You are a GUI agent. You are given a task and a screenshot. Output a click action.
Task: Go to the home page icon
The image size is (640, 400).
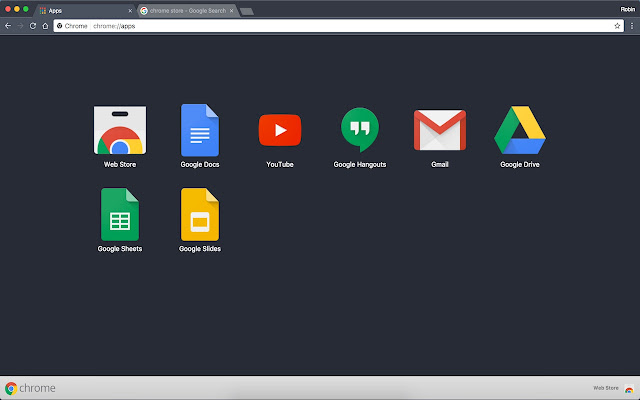coord(45,26)
